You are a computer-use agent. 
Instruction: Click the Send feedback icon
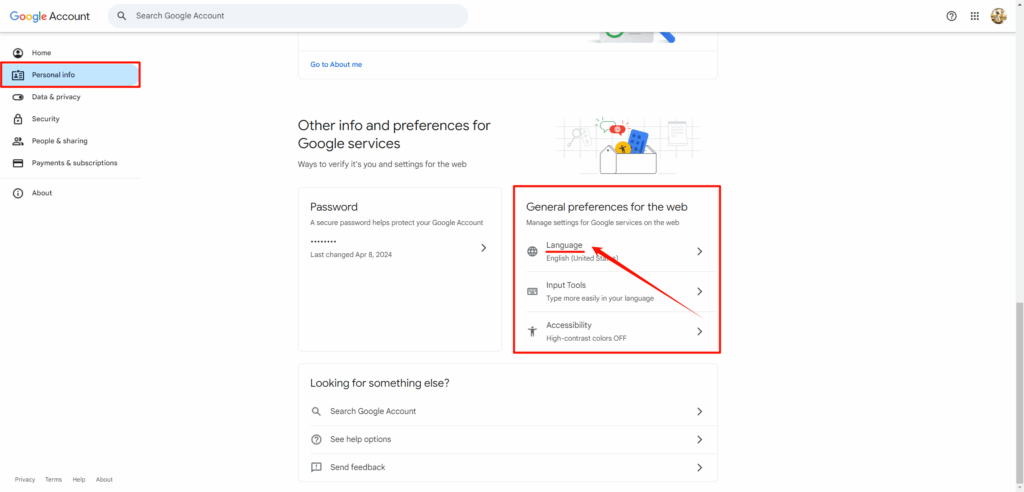pos(316,467)
